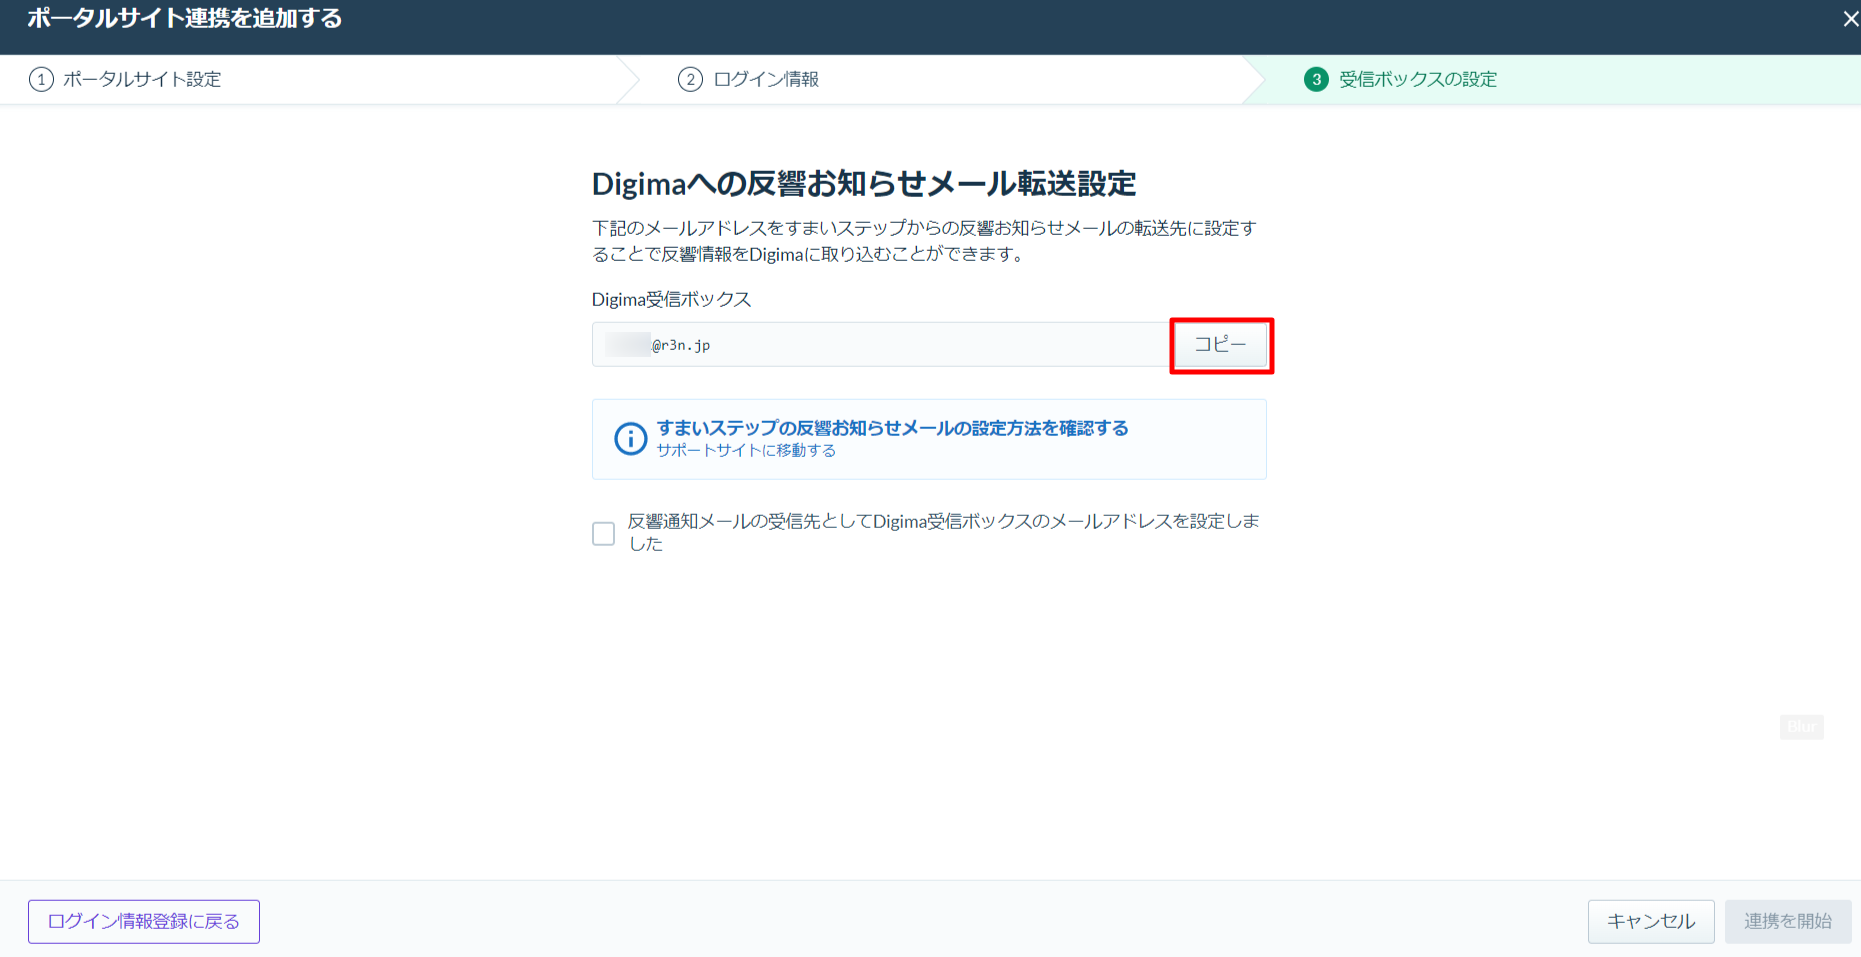Open the すまいステップ反響お知らせメール設定方法 link

[x=892, y=428]
